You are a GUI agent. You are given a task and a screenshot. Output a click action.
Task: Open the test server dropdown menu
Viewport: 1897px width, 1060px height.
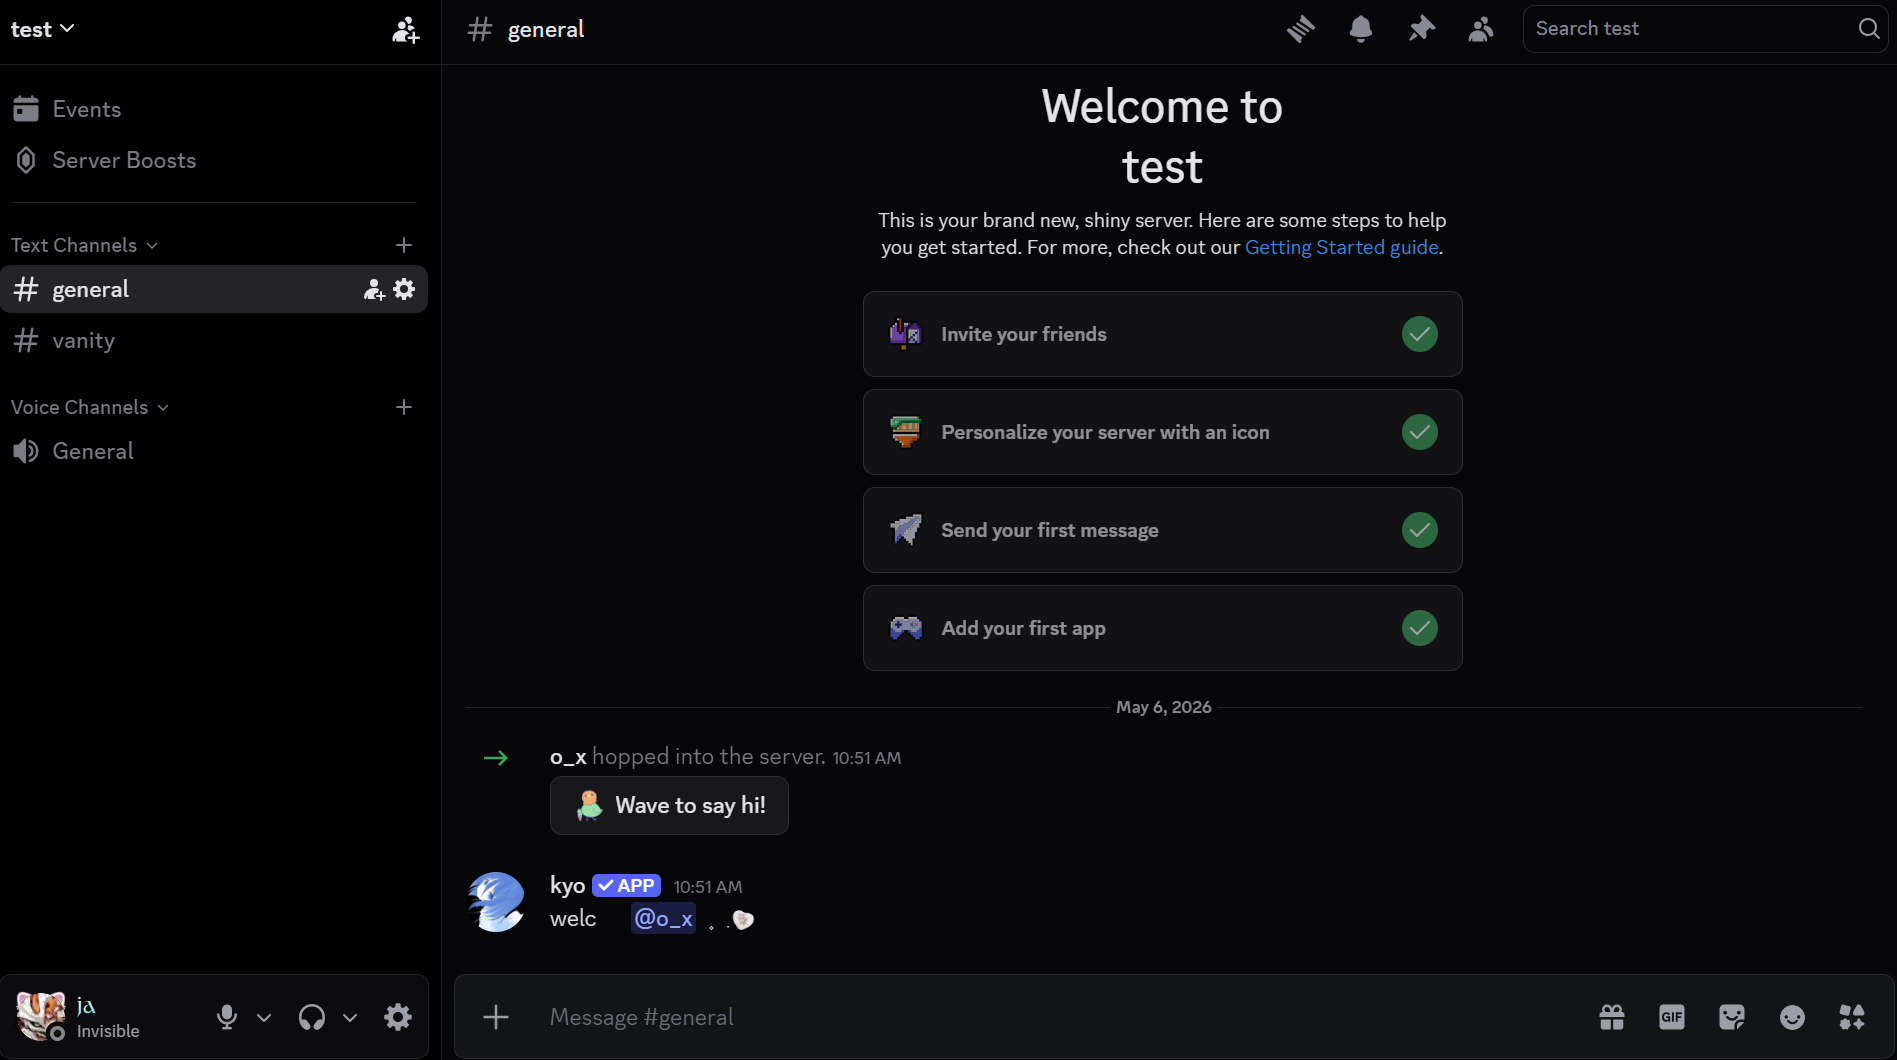[x=43, y=29]
